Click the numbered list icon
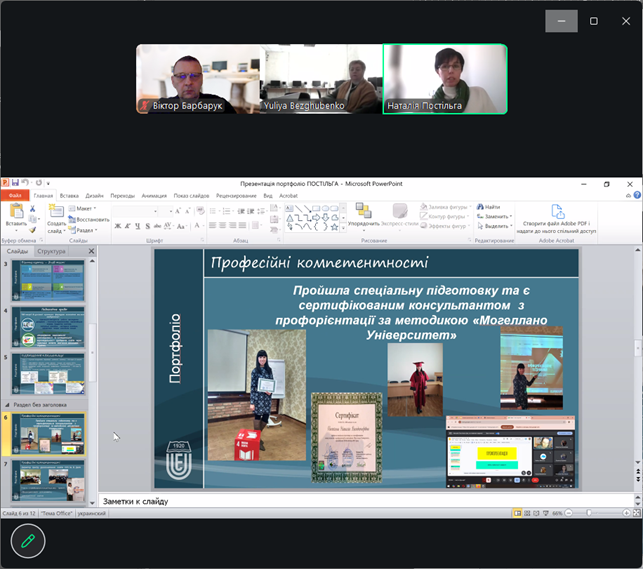Viewport: 643px width, 569px height. 226,211
